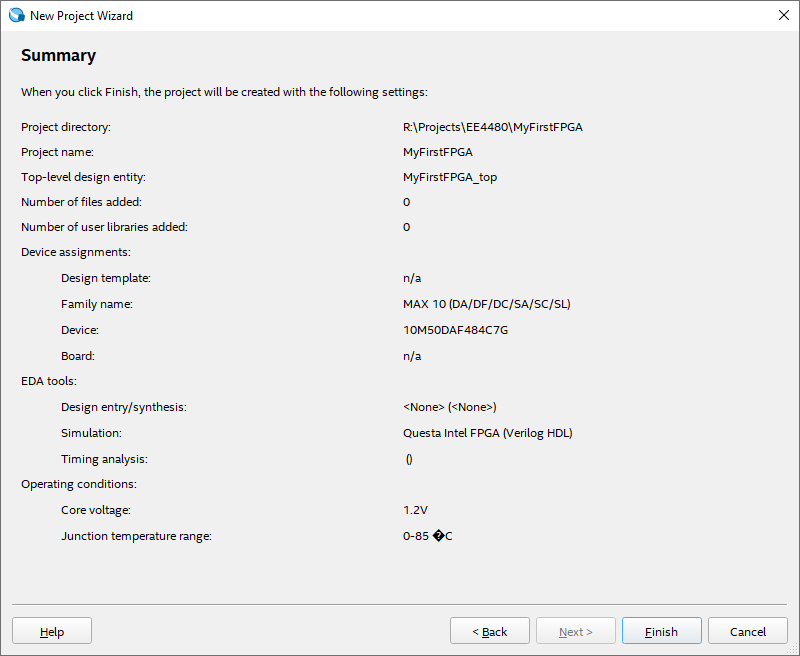Click the Questa Intel FPGA simulation value

point(487,433)
